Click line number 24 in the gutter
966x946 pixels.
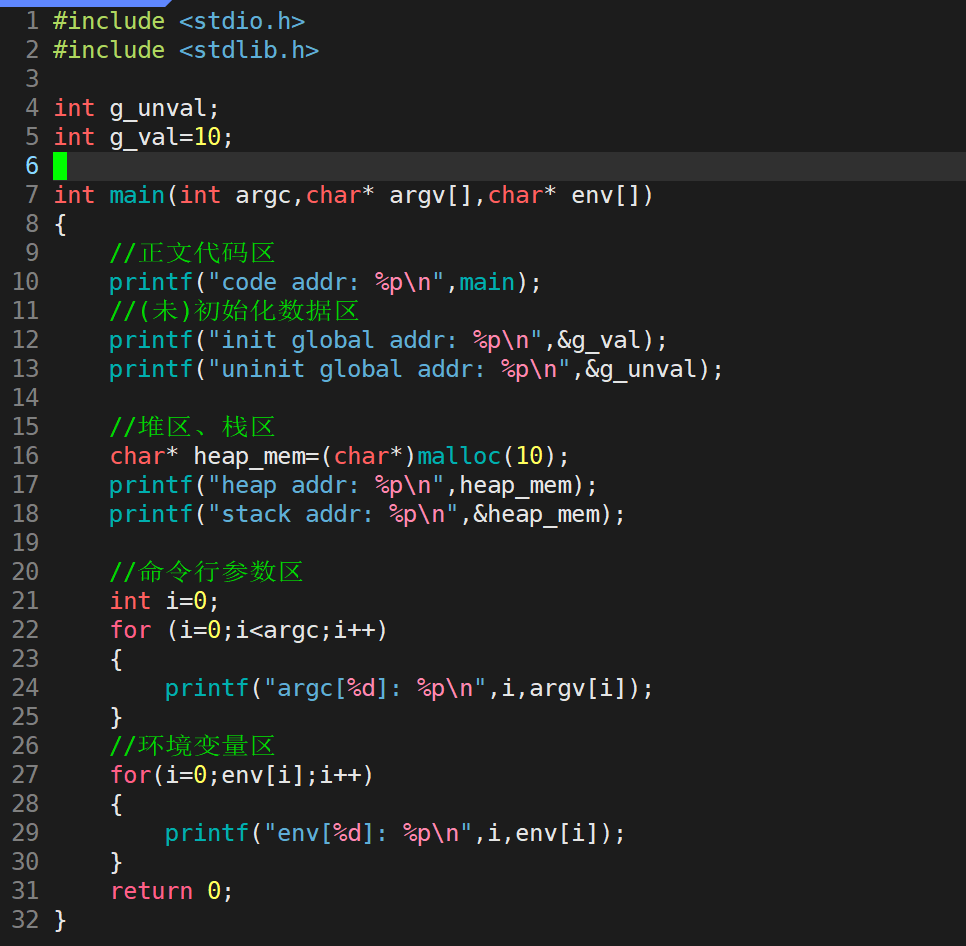click(x=25, y=688)
